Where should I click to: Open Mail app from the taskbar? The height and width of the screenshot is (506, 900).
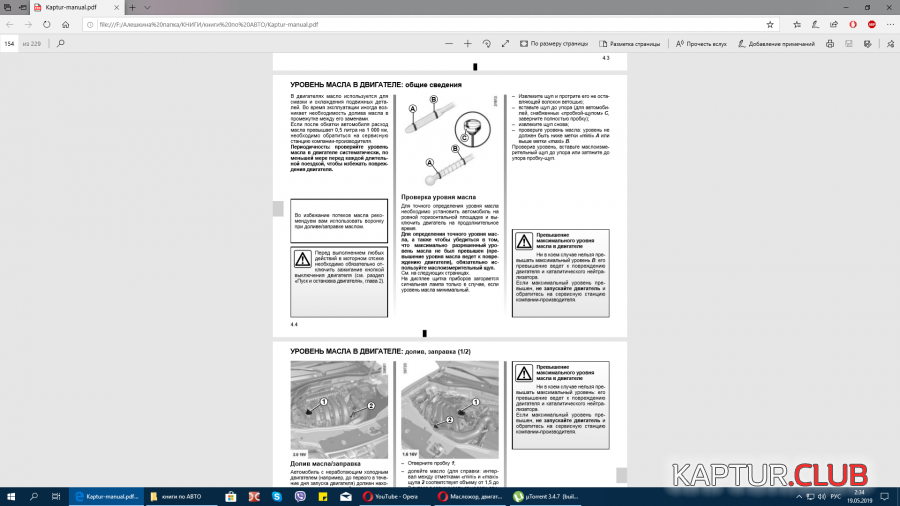[346, 496]
